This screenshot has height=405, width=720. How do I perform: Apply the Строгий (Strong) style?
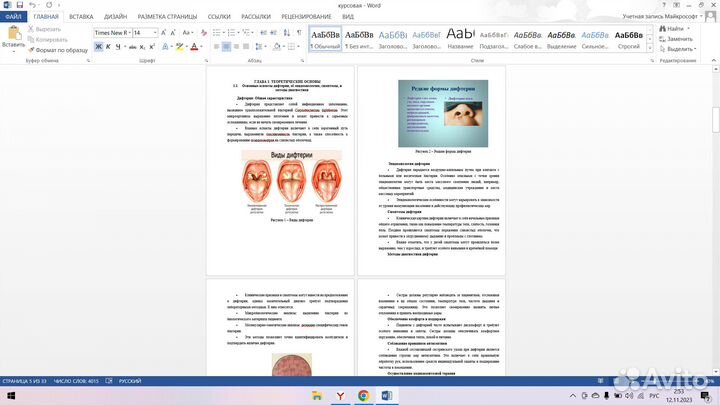coord(629,39)
